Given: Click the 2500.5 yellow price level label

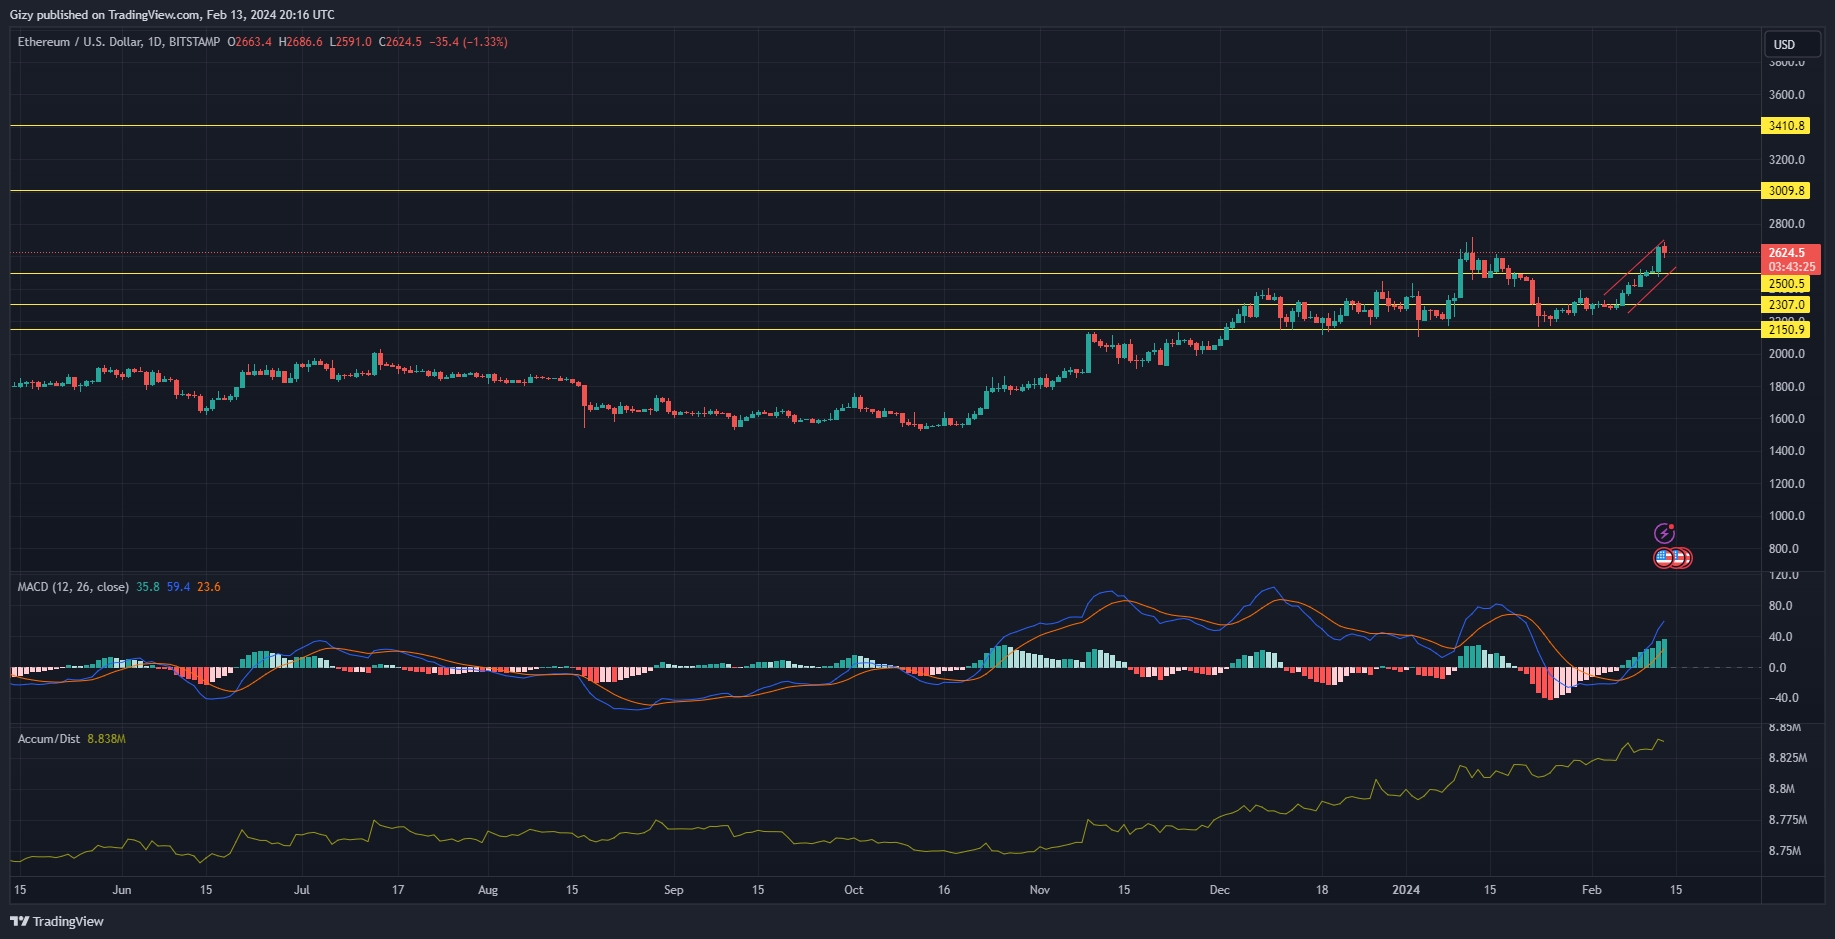Looking at the screenshot, I should (1786, 284).
